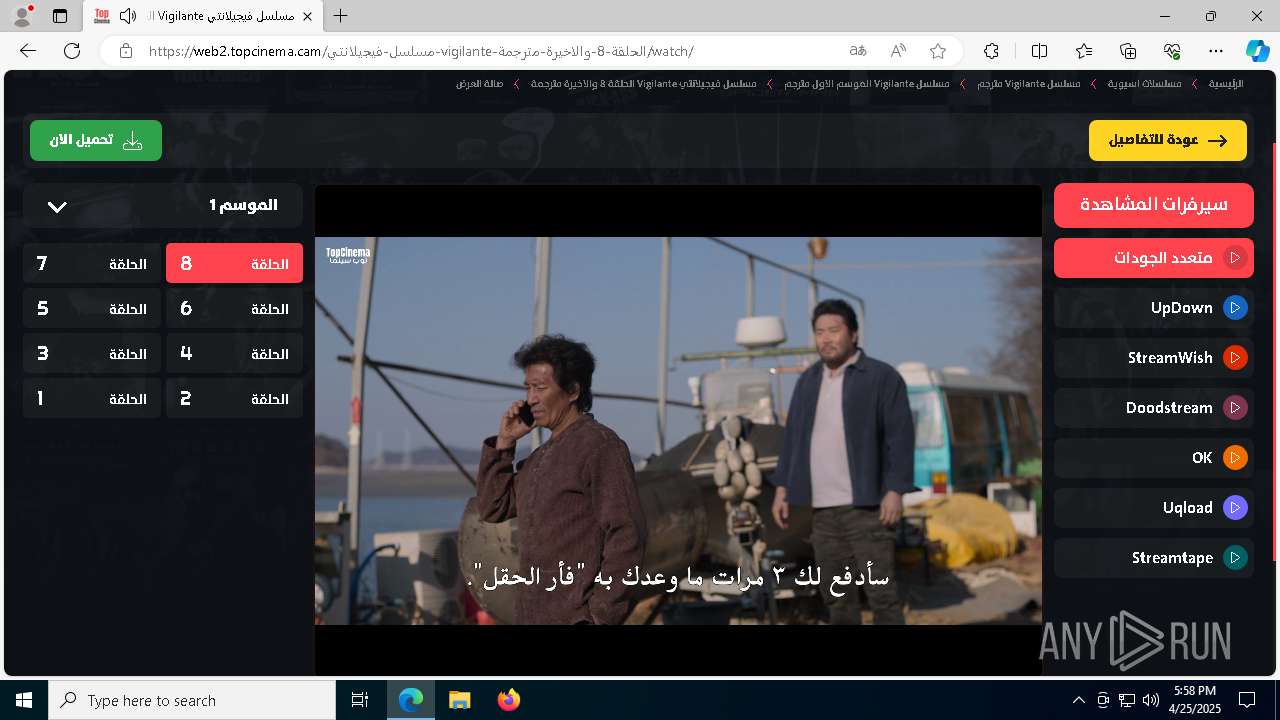Click the OK server orange play icon

click(x=1235, y=458)
